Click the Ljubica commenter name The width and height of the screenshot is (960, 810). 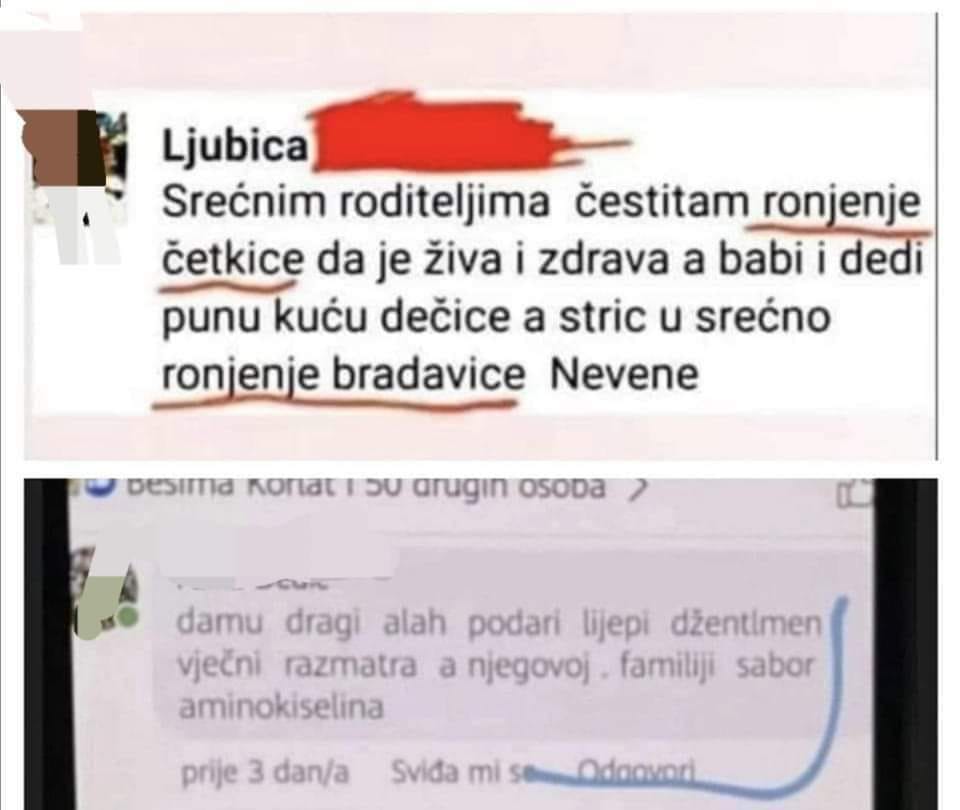234,146
